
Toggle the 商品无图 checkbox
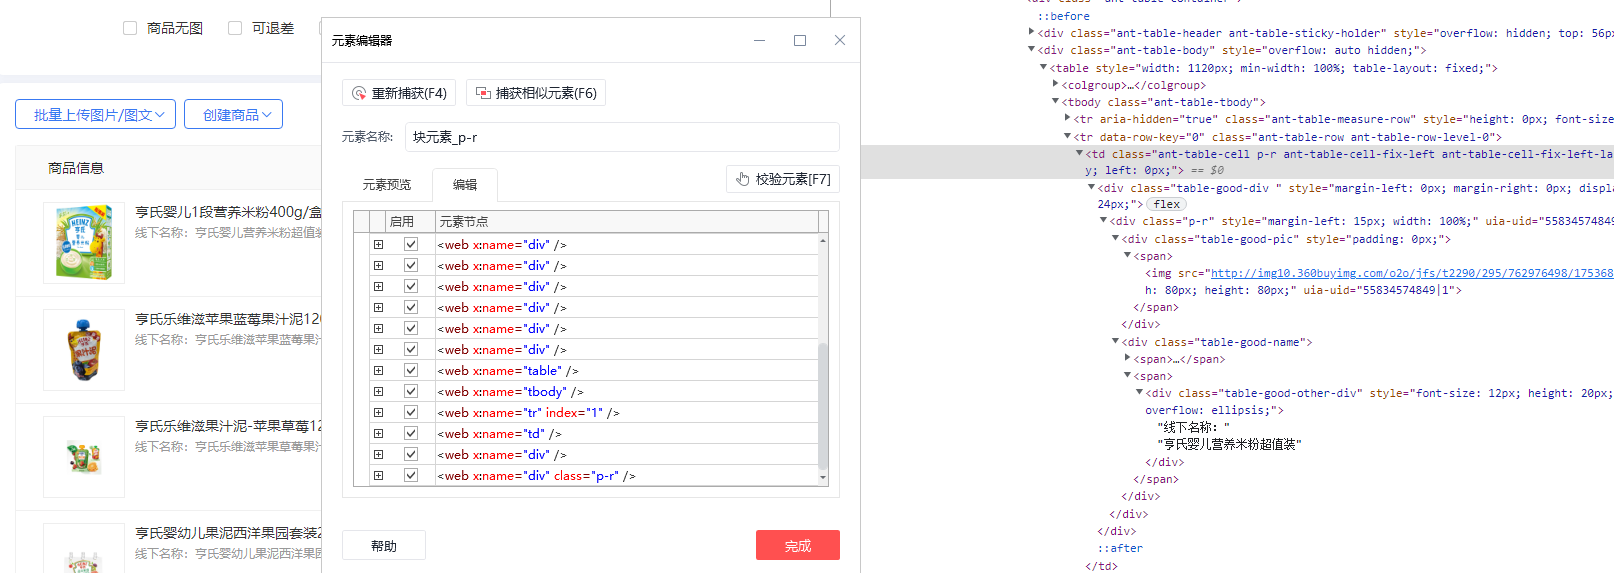coord(130,28)
